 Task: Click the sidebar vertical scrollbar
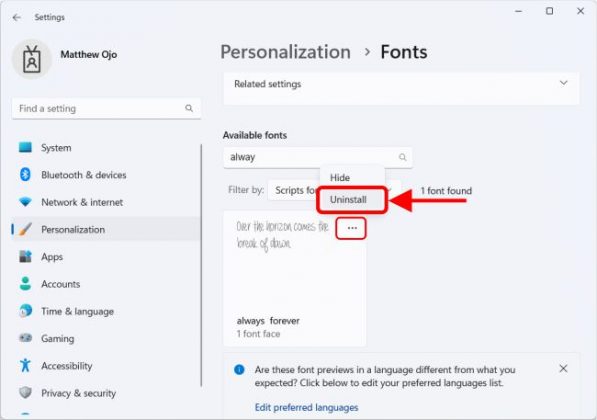coord(201,265)
